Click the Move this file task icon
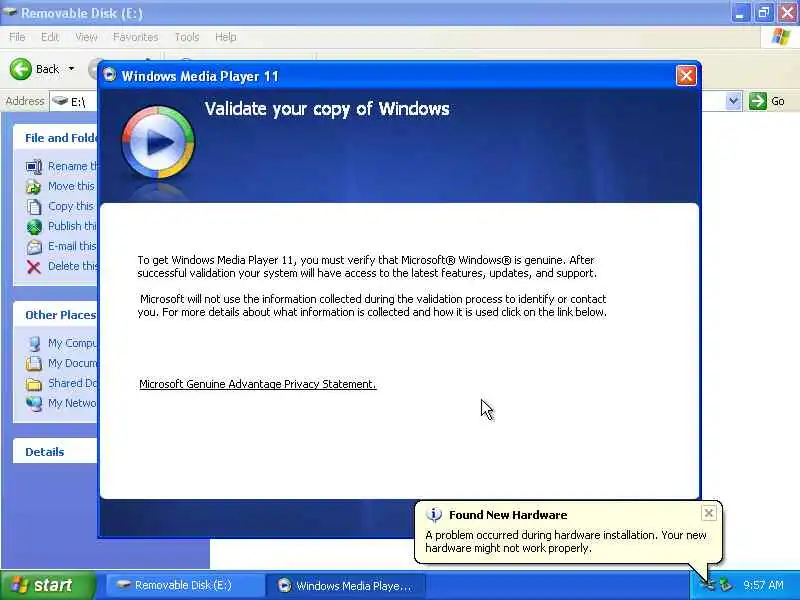This screenshot has height=600, width=800. point(34,187)
